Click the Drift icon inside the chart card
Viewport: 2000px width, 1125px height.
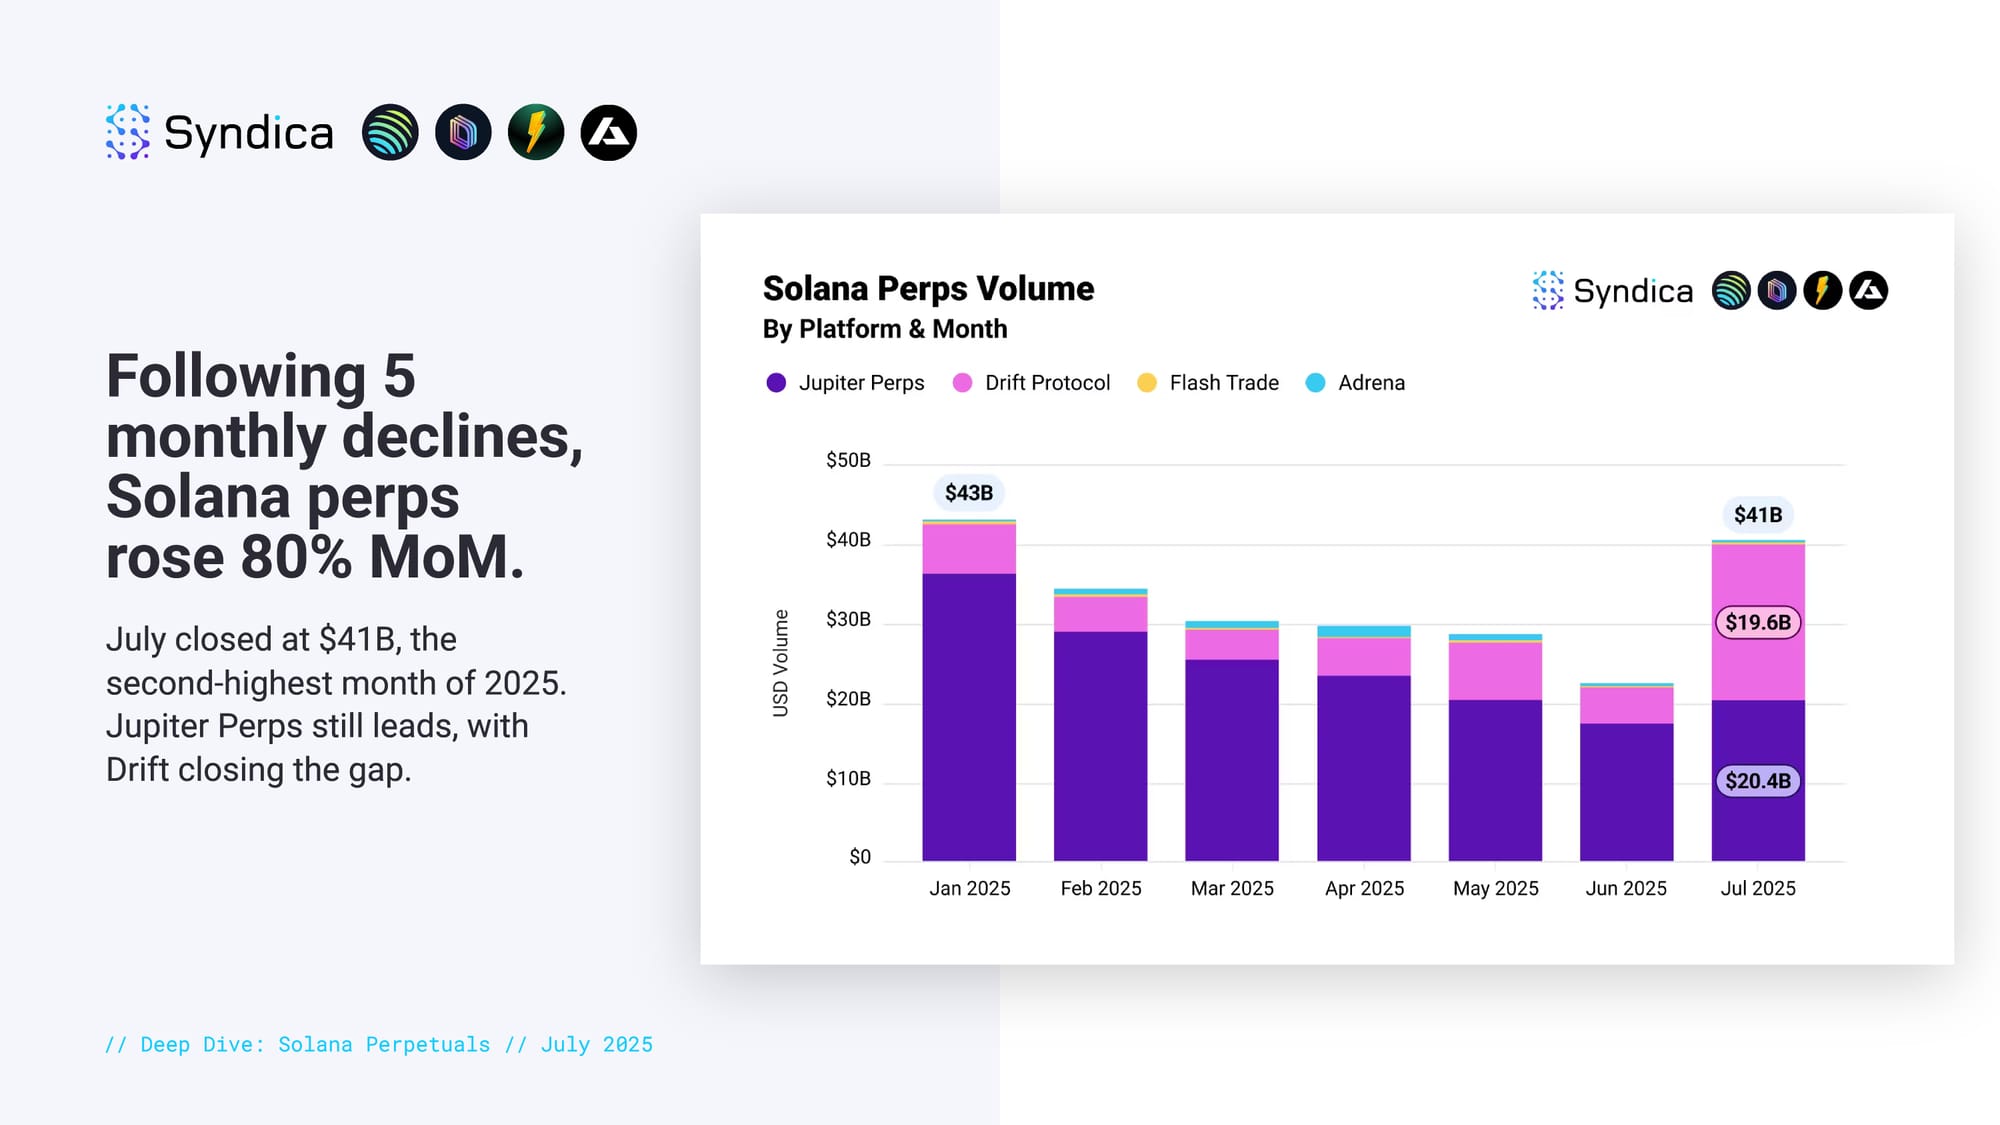point(1777,290)
